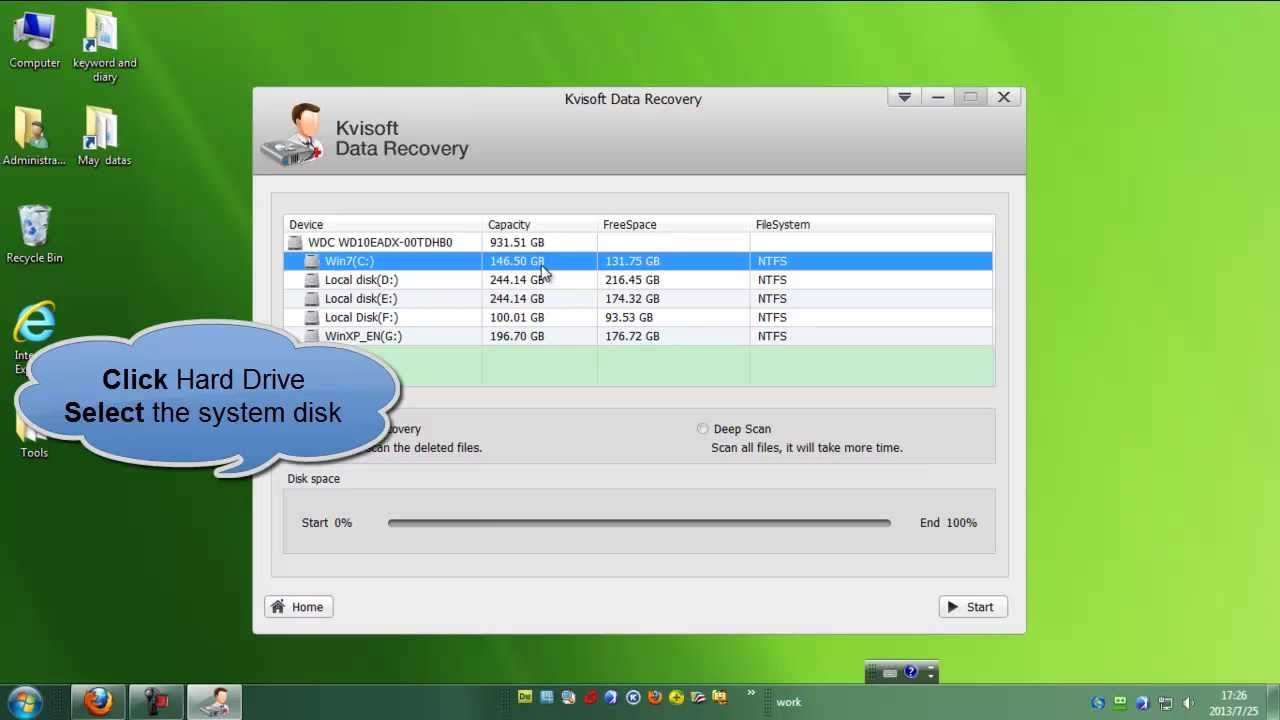This screenshot has height=720, width=1280.
Task: Click the 216.45 GB free space value
Action: pyautogui.click(x=632, y=280)
